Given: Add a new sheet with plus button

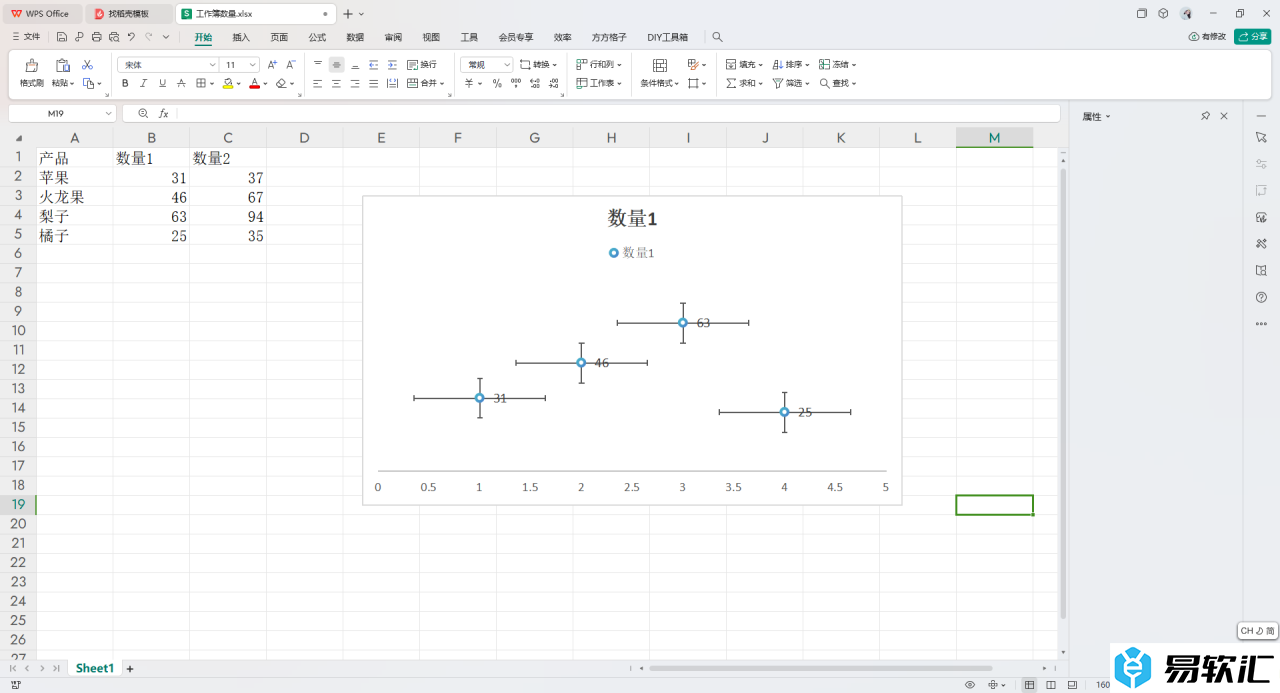Looking at the screenshot, I should (x=129, y=668).
